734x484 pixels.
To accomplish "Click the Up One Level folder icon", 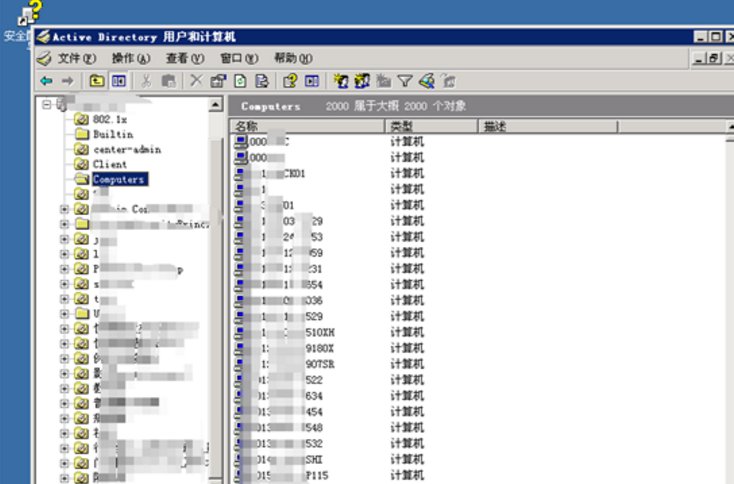I will pos(97,81).
